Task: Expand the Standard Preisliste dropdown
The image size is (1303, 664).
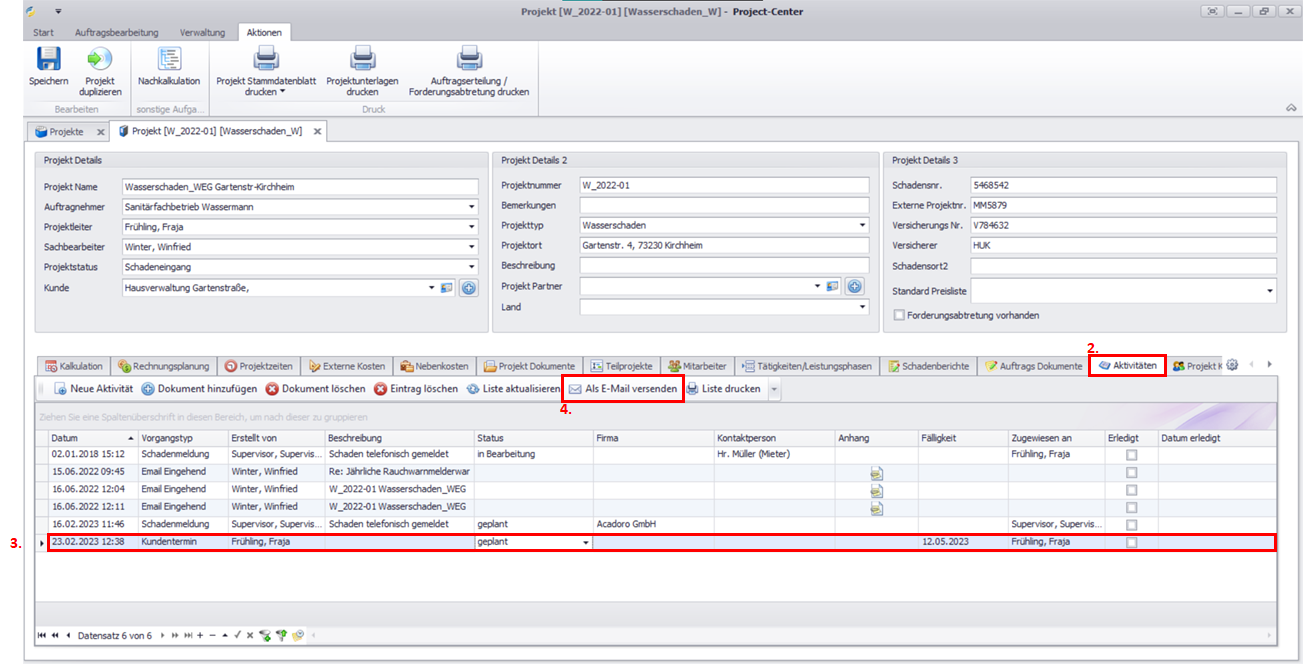Action: (1270, 291)
